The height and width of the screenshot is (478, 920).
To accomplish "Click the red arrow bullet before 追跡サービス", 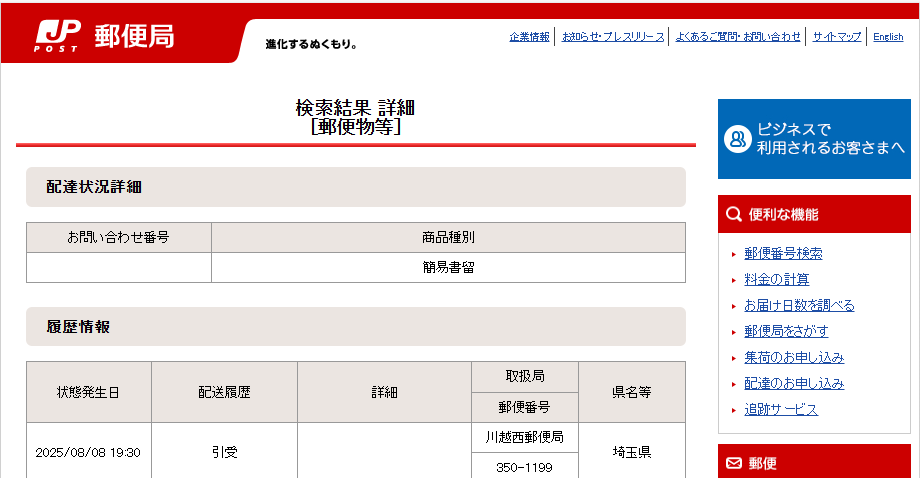I will tap(734, 410).
